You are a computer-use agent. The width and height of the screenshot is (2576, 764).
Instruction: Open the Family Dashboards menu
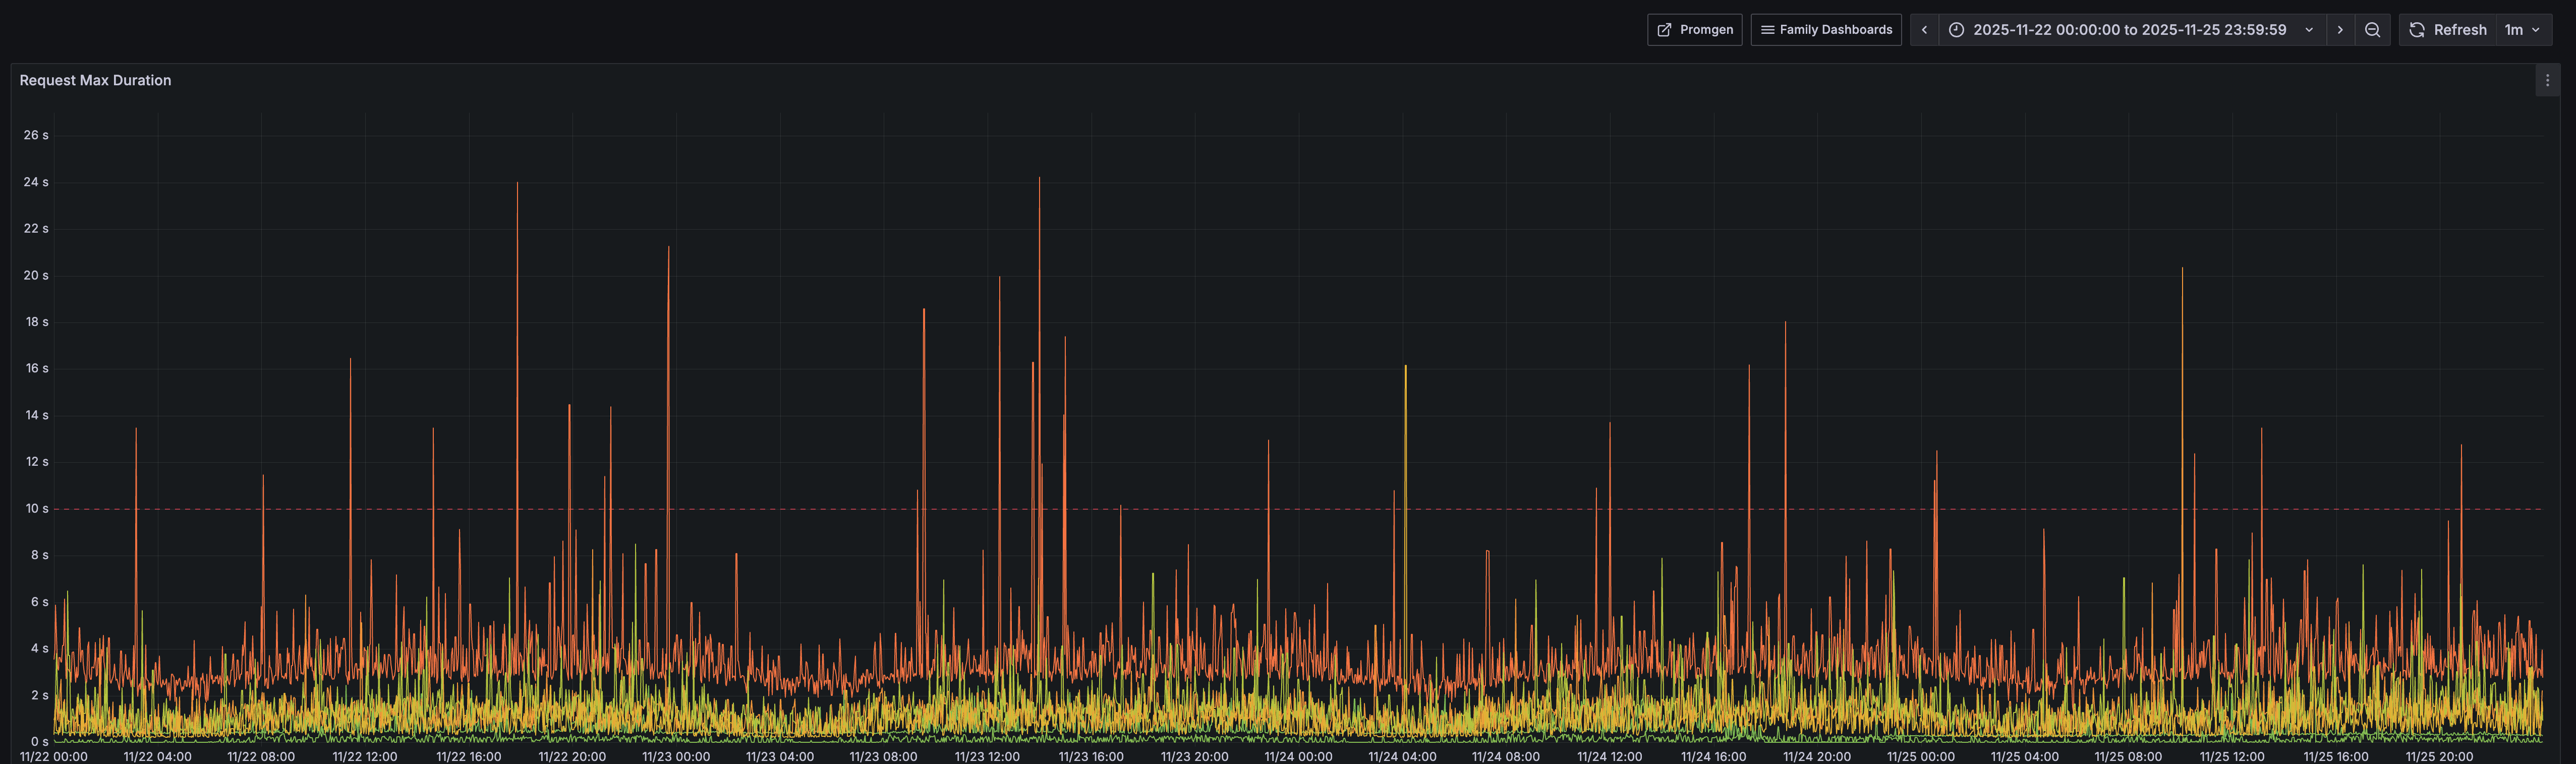click(x=1825, y=30)
